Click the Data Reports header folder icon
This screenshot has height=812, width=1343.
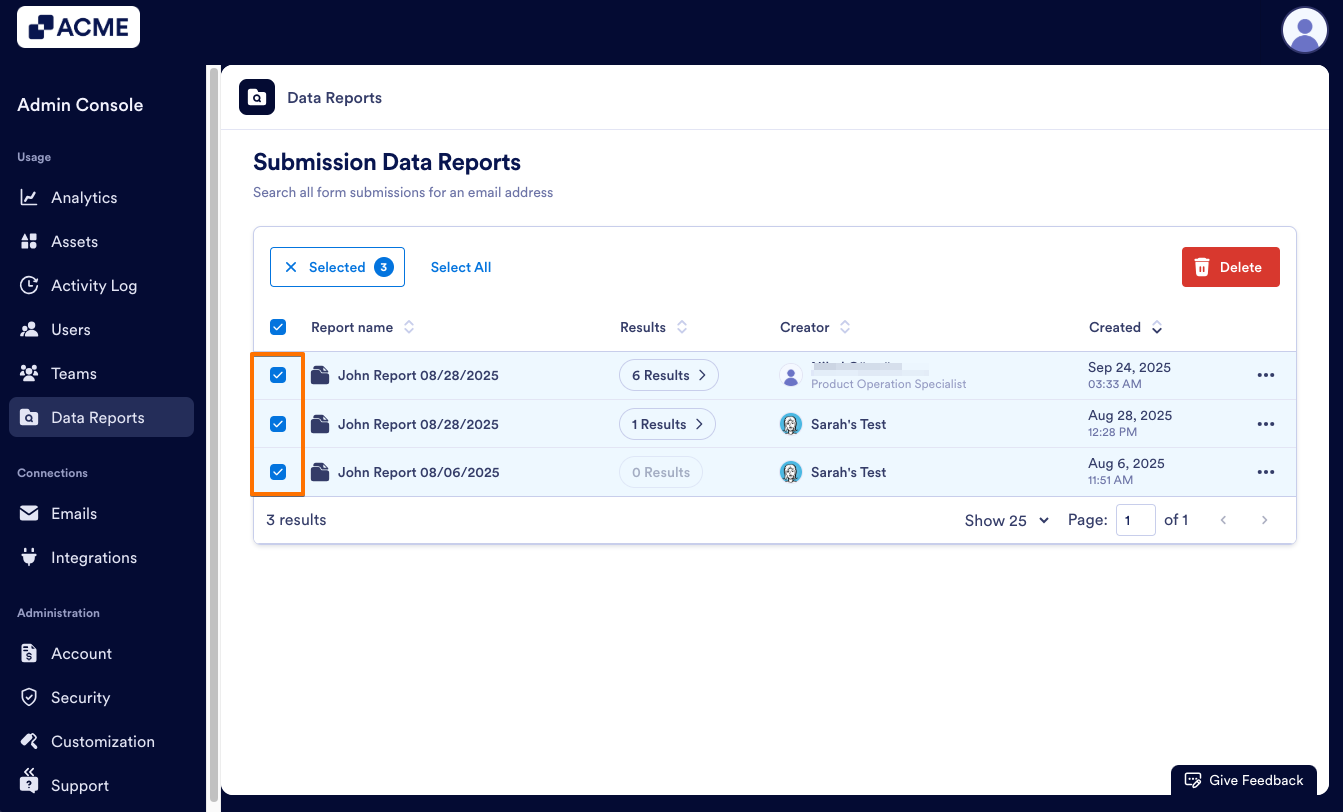click(257, 97)
